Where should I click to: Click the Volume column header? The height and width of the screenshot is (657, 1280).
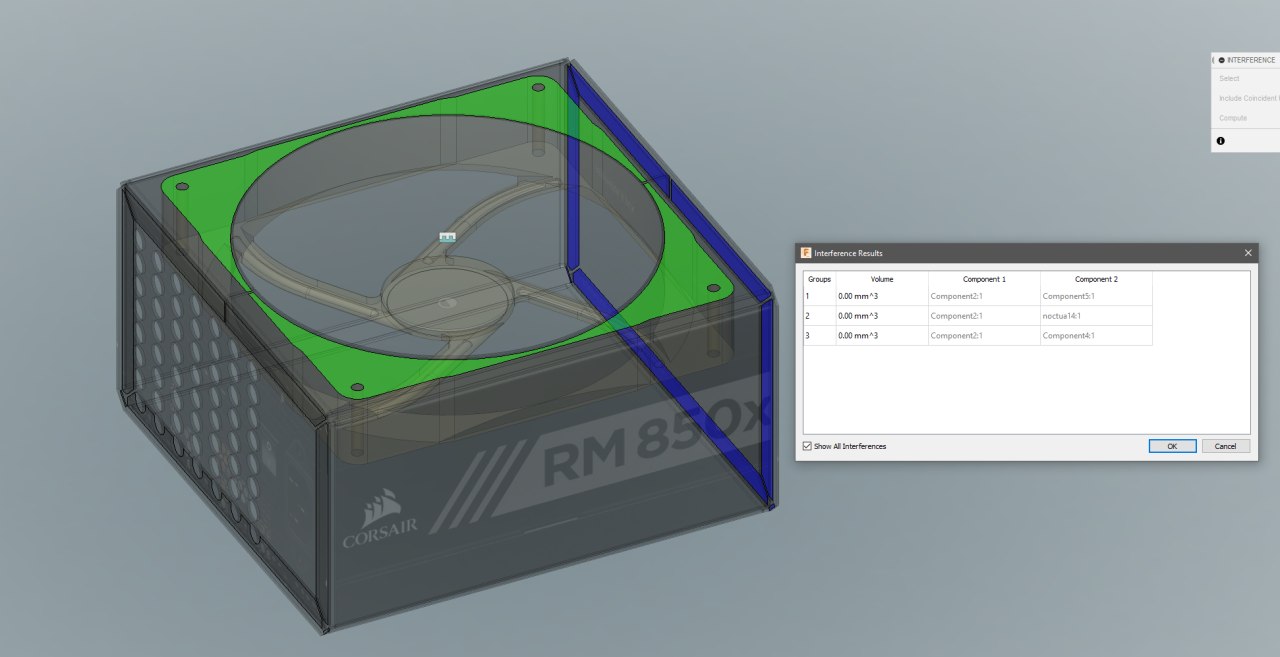882,279
